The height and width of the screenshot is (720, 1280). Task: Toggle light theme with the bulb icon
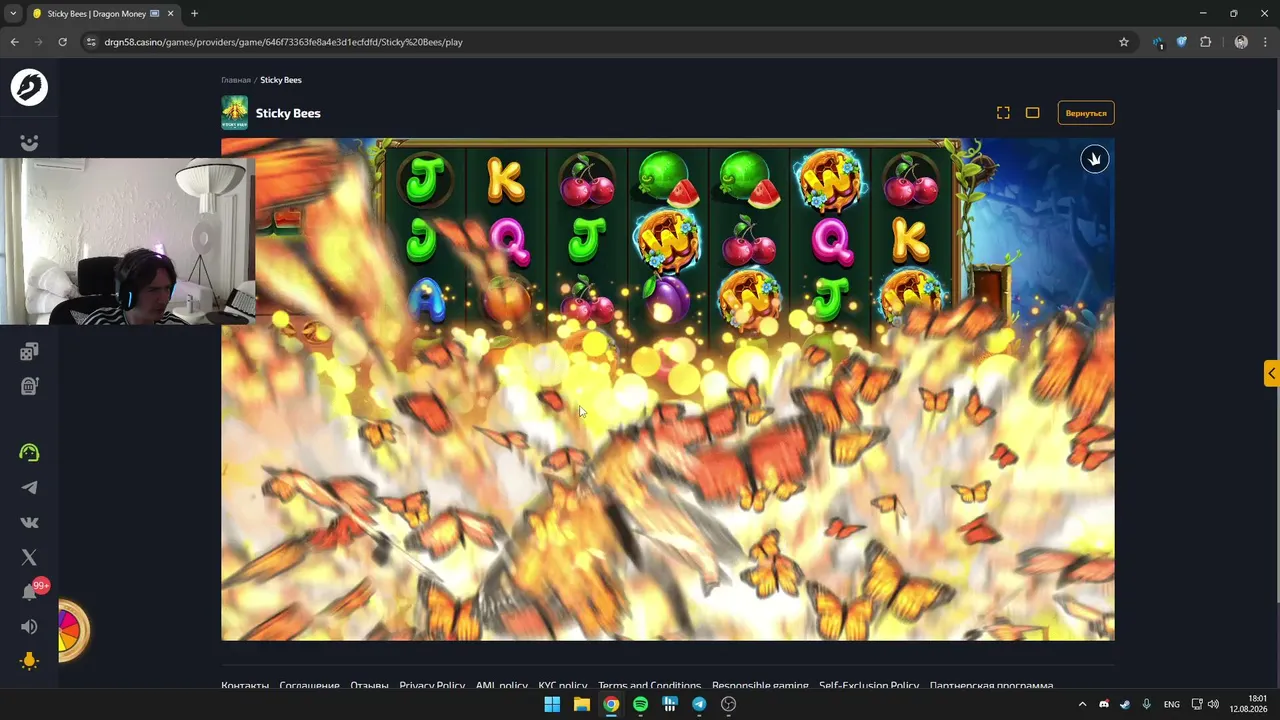click(x=29, y=661)
